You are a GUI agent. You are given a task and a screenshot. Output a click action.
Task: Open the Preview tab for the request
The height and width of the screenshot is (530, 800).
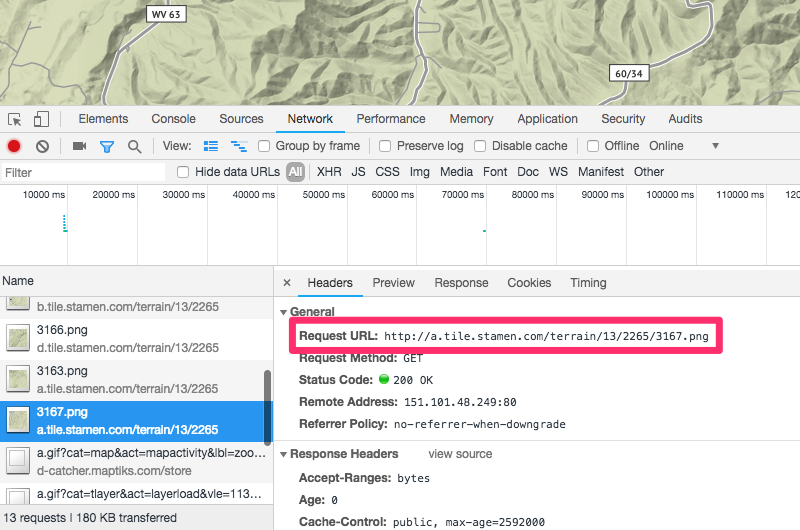coord(393,283)
